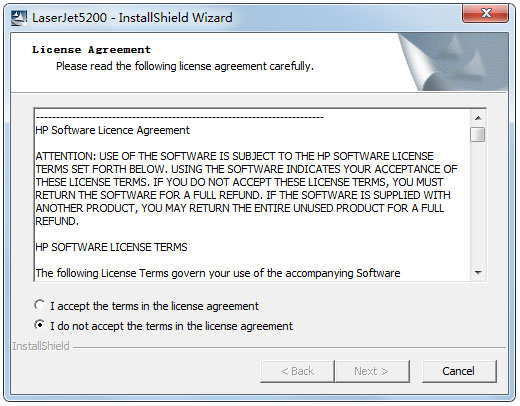Select "I accept the terms" radio button
This screenshot has width=520, height=406.
click(39, 305)
